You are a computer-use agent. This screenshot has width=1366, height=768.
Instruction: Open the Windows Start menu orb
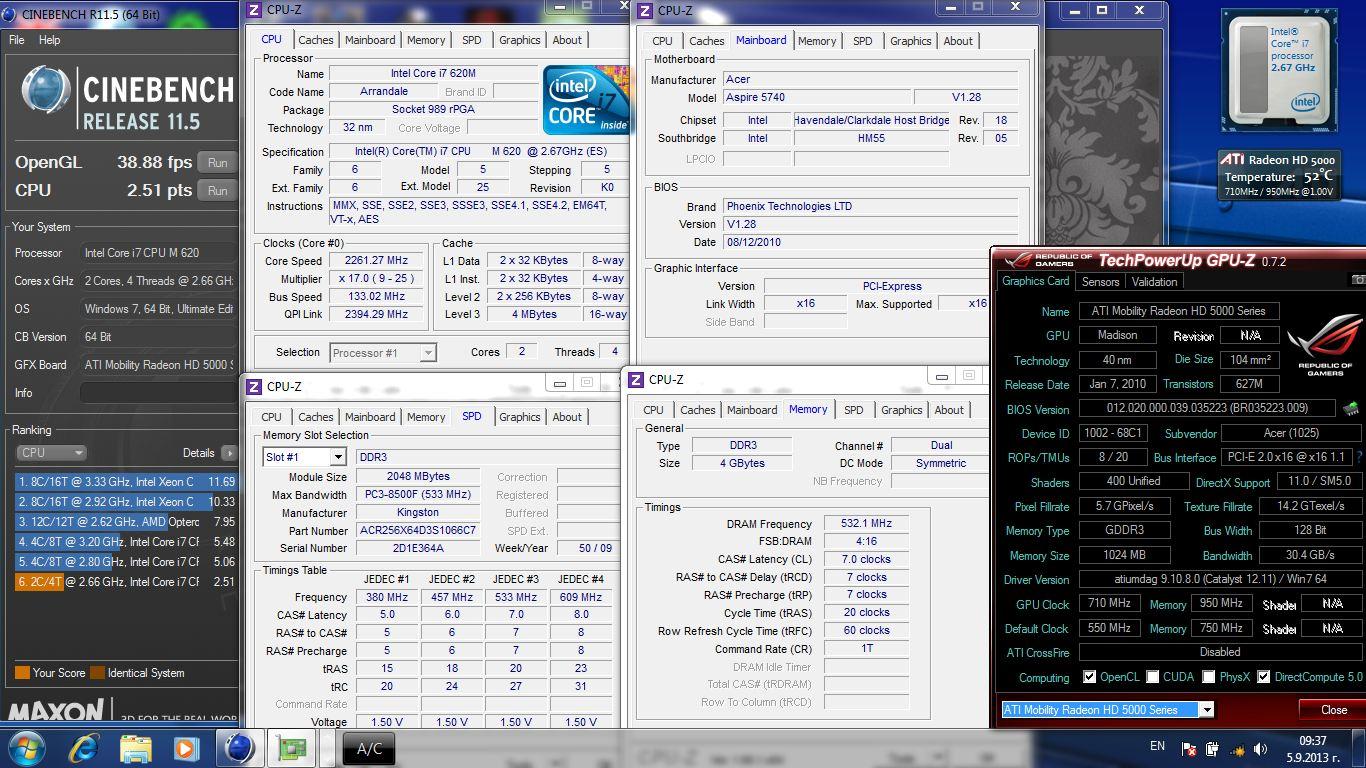pyautogui.click(x=25, y=747)
